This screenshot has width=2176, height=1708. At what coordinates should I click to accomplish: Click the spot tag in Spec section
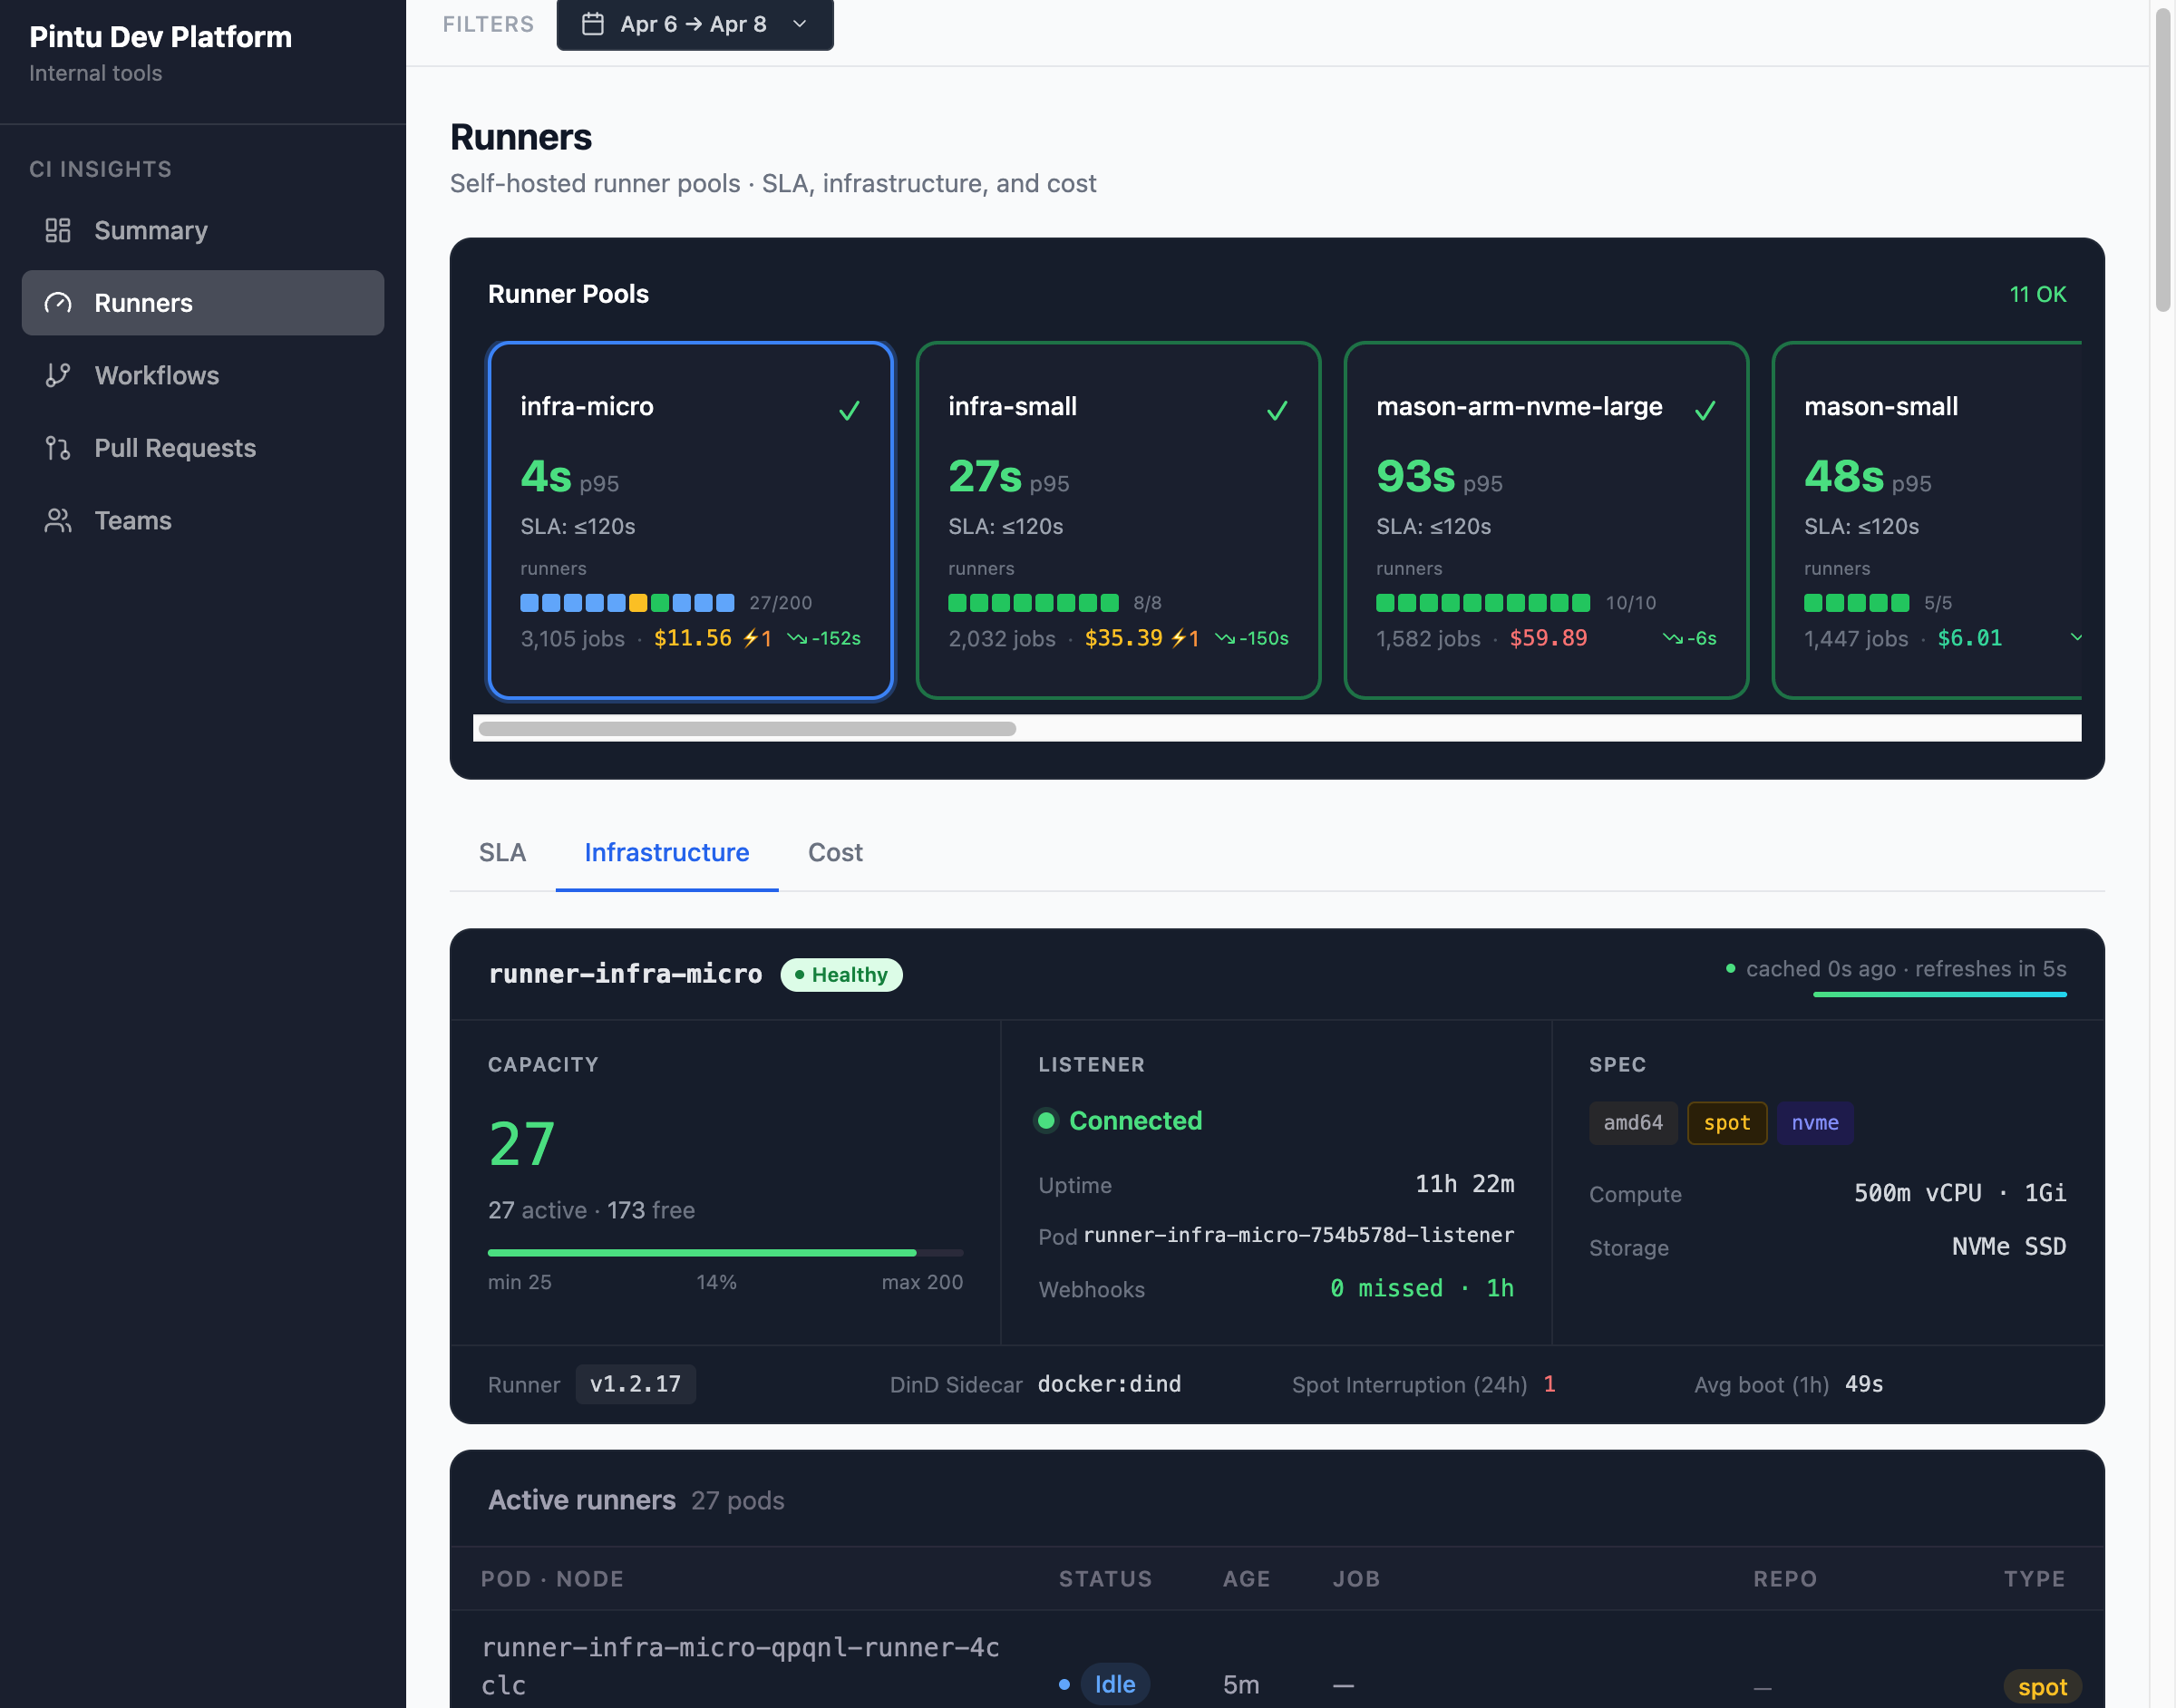[x=1726, y=1122]
